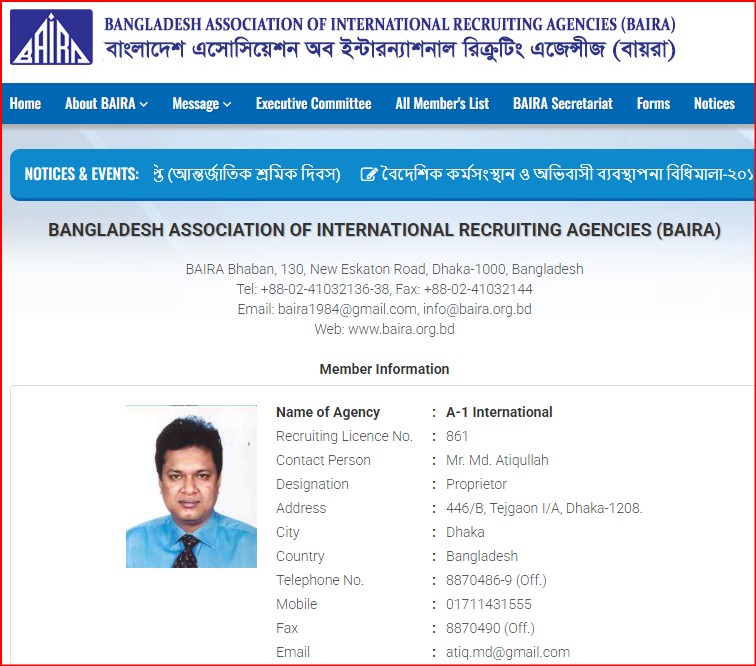Click the Bengali association title in the header

[x=389, y=50]
